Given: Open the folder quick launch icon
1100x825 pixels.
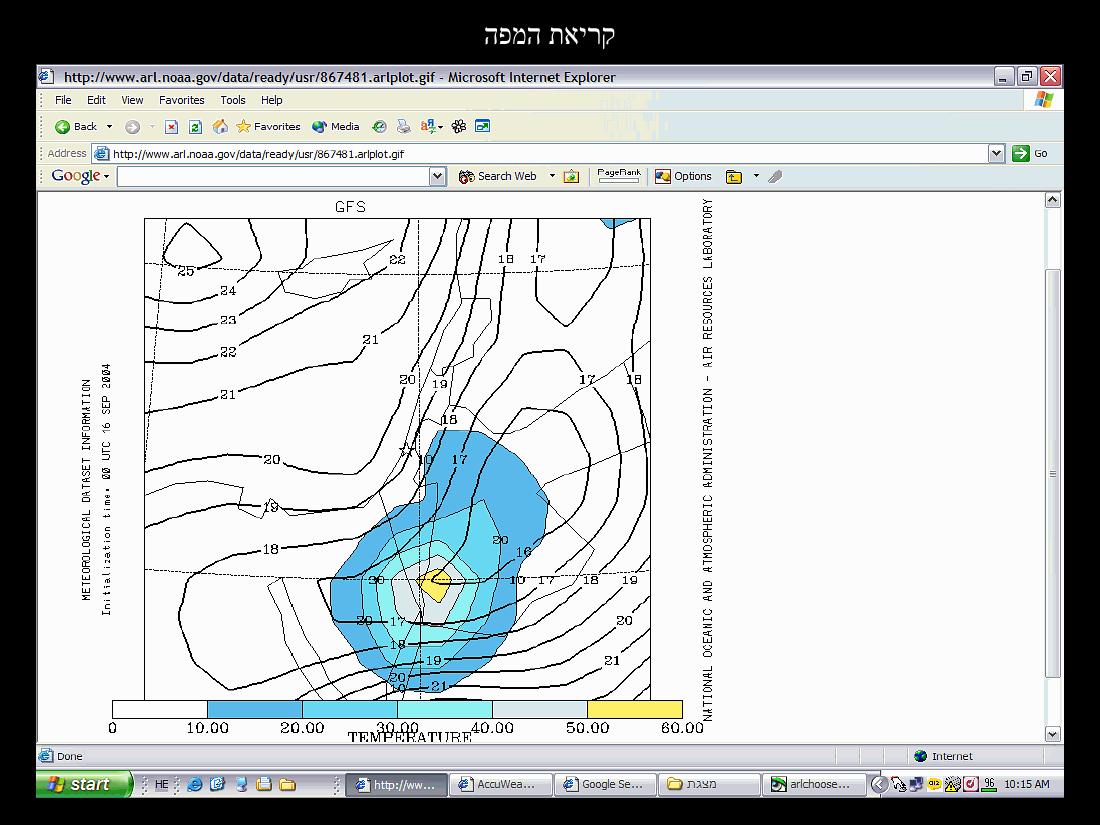Looking at the screenshot, I should click(287, 784).
